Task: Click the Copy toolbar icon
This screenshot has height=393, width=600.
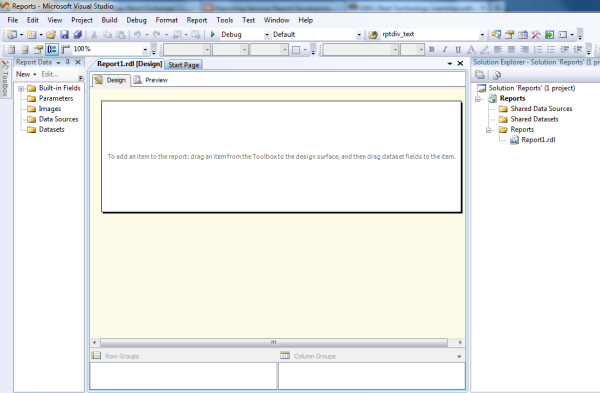Action: (x=108, y=35)
